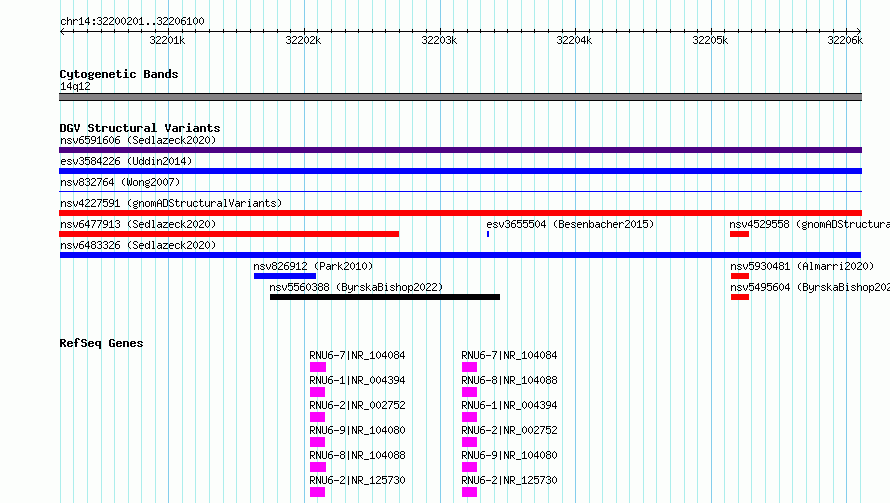Click magenta box under right RNU6-7|NR_104084
Screen dimensions: 890x503
[x=469, y=367]
